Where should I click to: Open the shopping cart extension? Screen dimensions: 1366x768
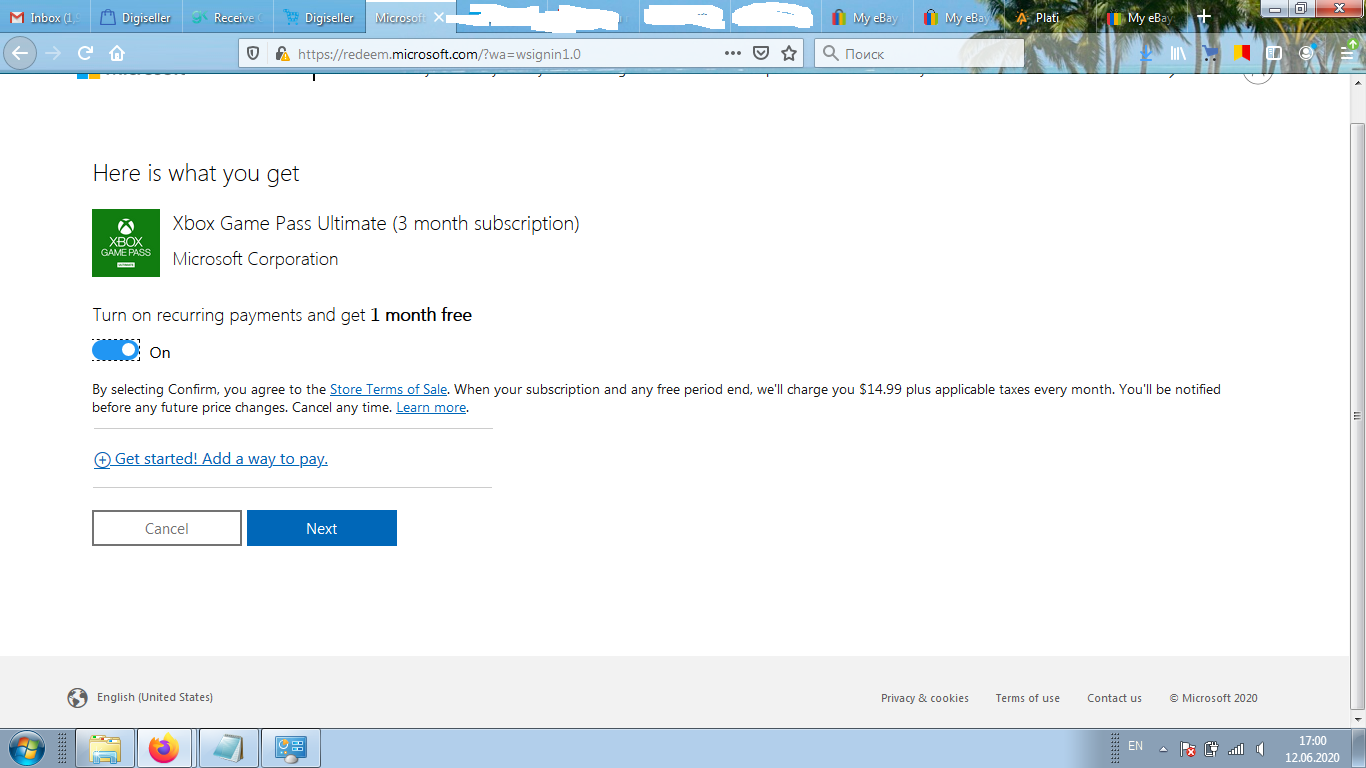[1210, 53]
